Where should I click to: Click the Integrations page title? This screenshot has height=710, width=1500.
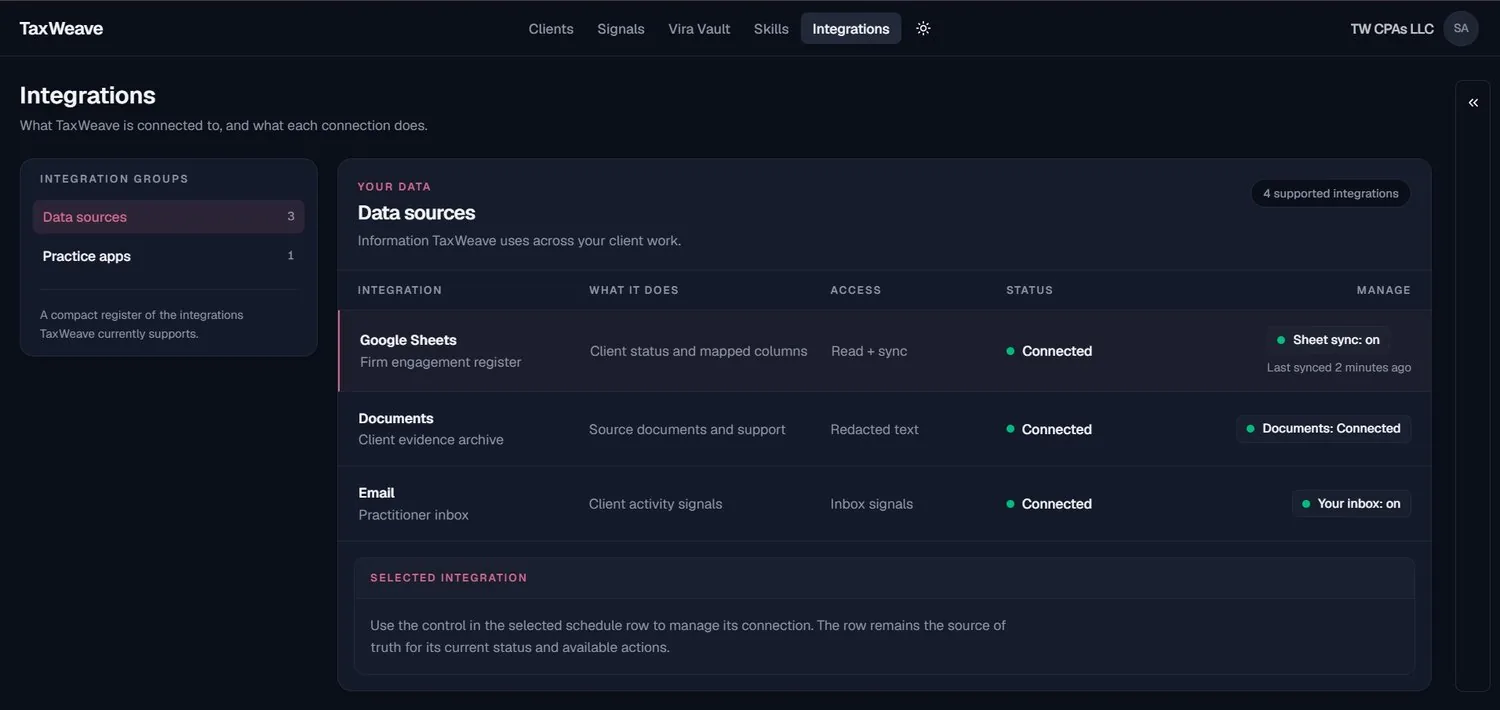pyautogui.click(x=88, y=95)
